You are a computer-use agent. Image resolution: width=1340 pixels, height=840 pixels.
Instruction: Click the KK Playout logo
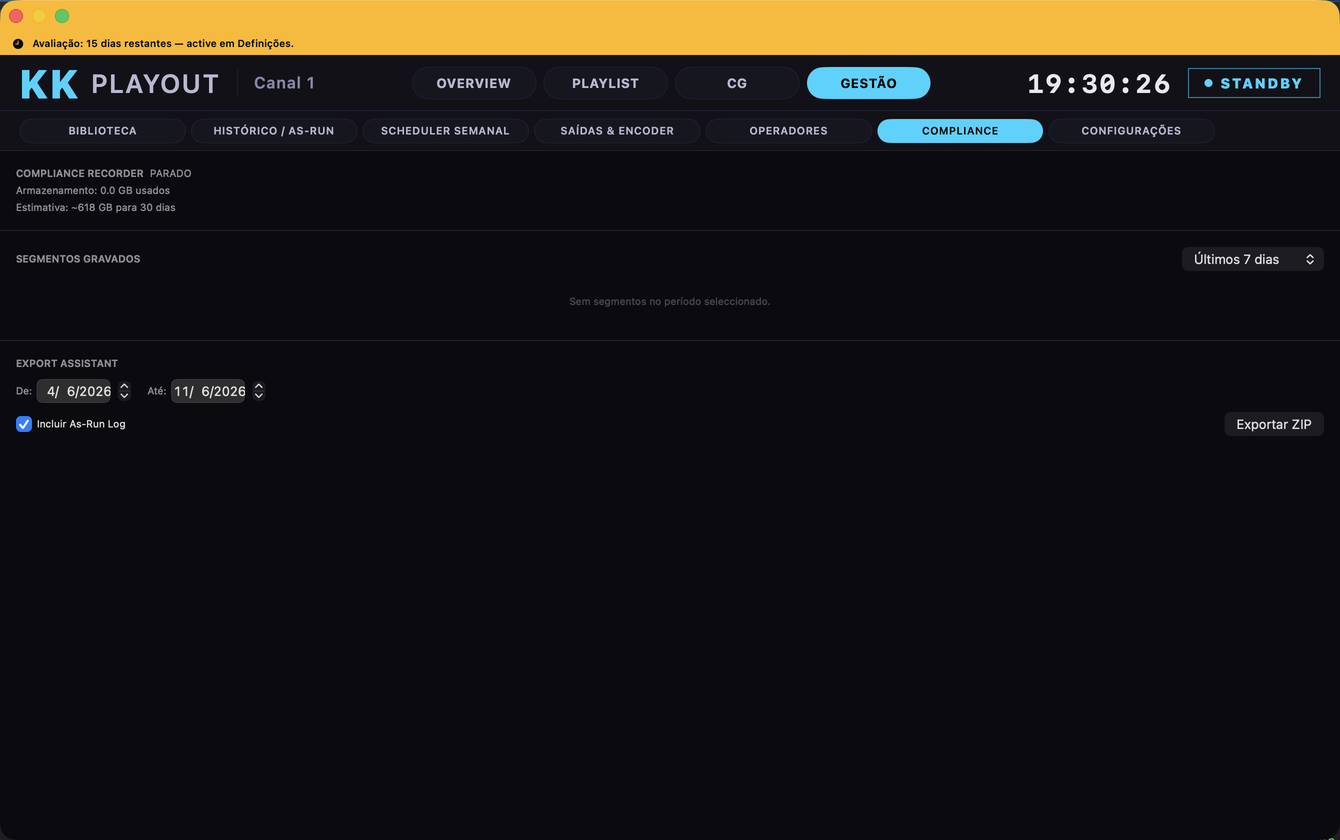click(x=120, y=84)
